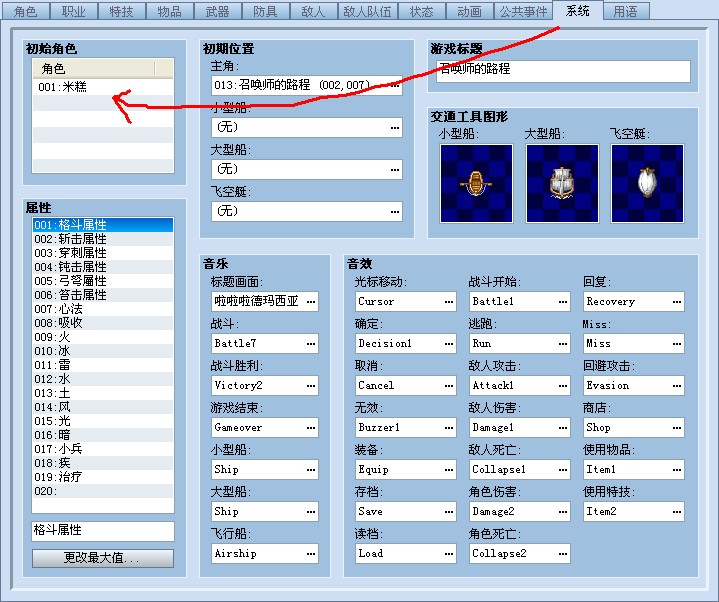This screenshot has height=602, width=719.
Task: Select attribute 007:心法
Action: click(x=103, y=309)
